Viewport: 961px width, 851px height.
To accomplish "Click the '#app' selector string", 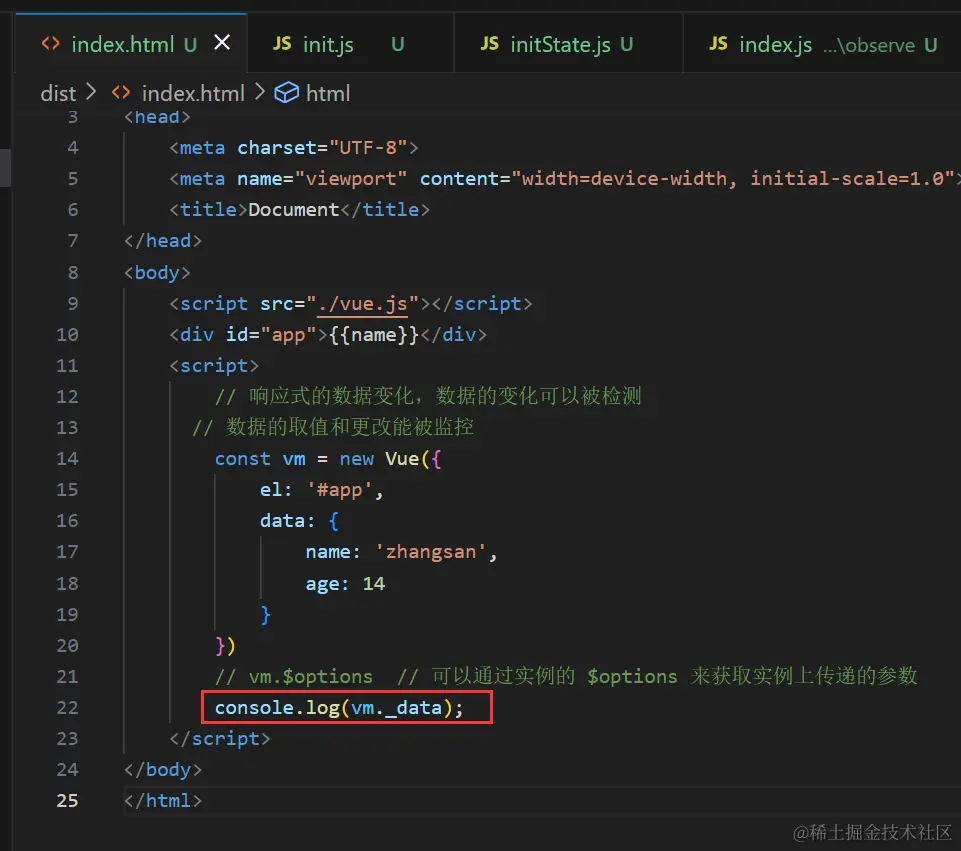I will [339, 490].
